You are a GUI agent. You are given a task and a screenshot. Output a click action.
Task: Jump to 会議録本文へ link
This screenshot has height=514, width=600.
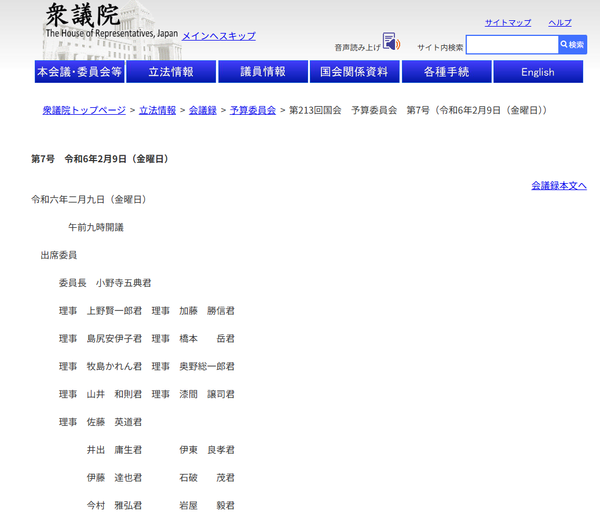click(x=558, y=185)
